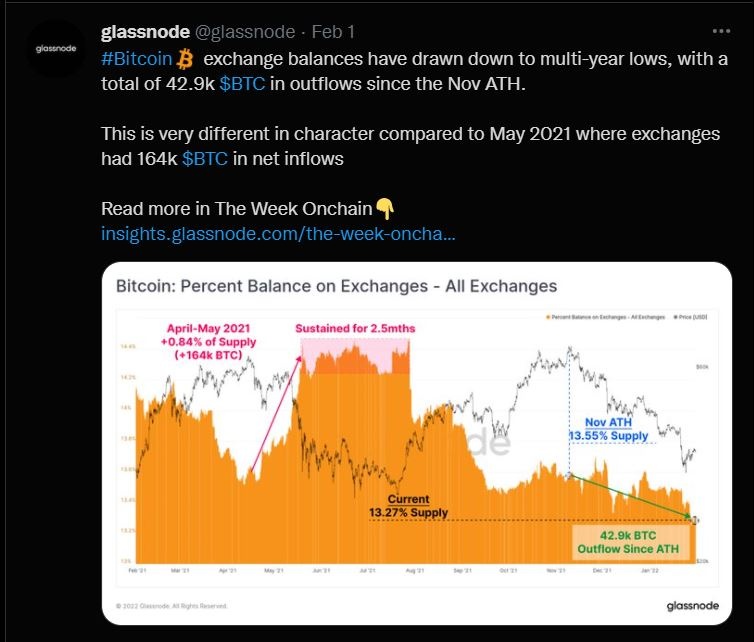This screenshot has width=754, height=642.
Task: Open the insights.glassnode.com article link
Action: 278,234
